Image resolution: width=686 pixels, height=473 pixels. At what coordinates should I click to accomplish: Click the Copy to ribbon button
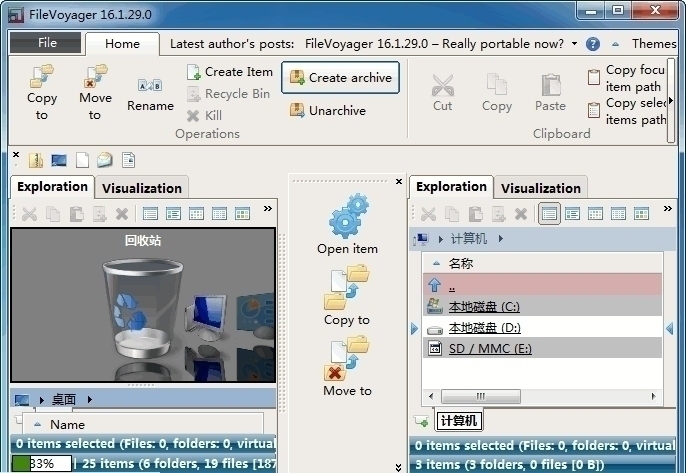click(x=42, y=92)
